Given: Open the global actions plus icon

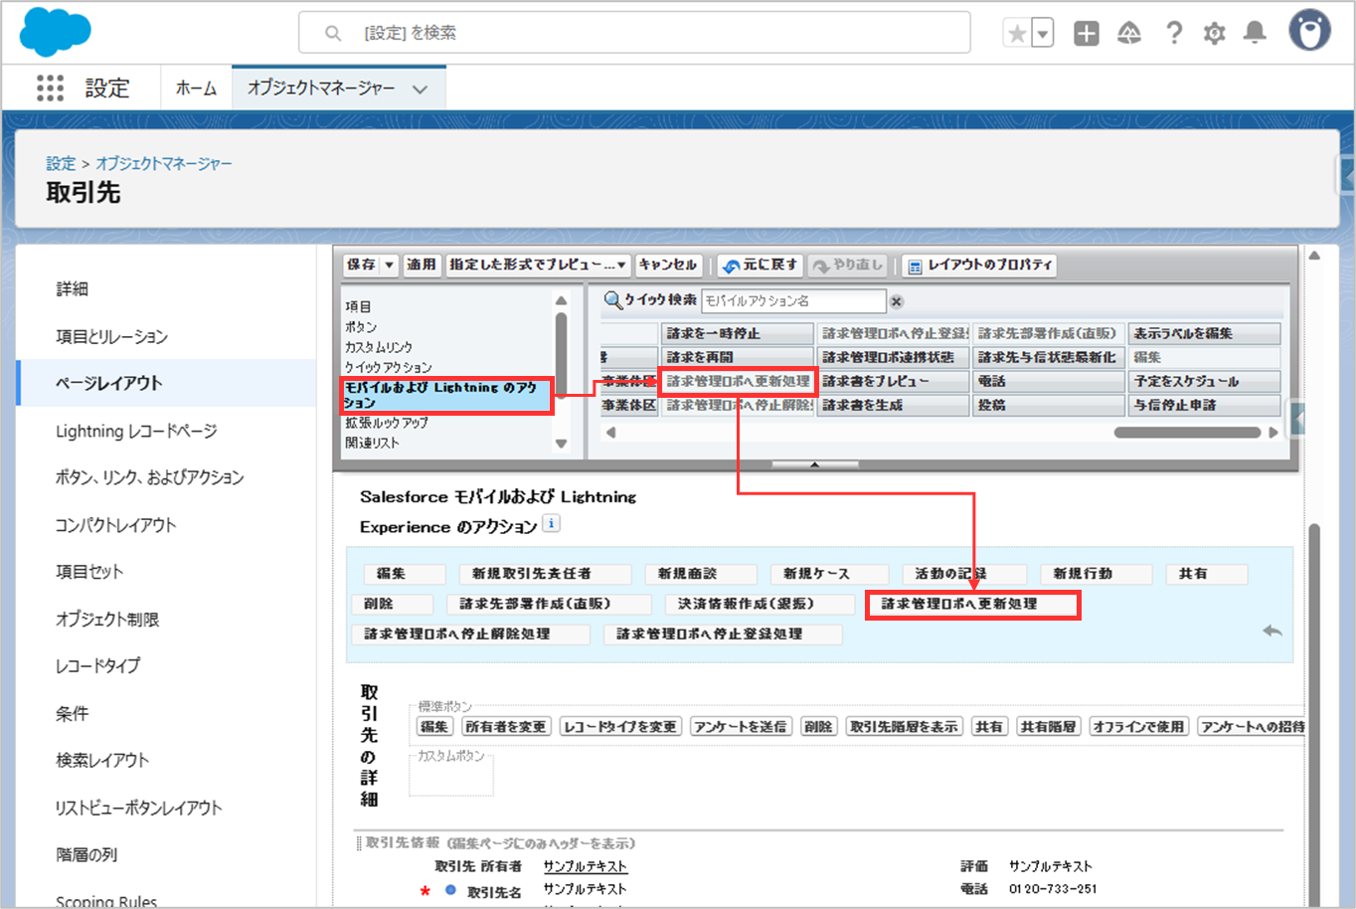Looking at the screenshot, I should tap(1086, 34).
